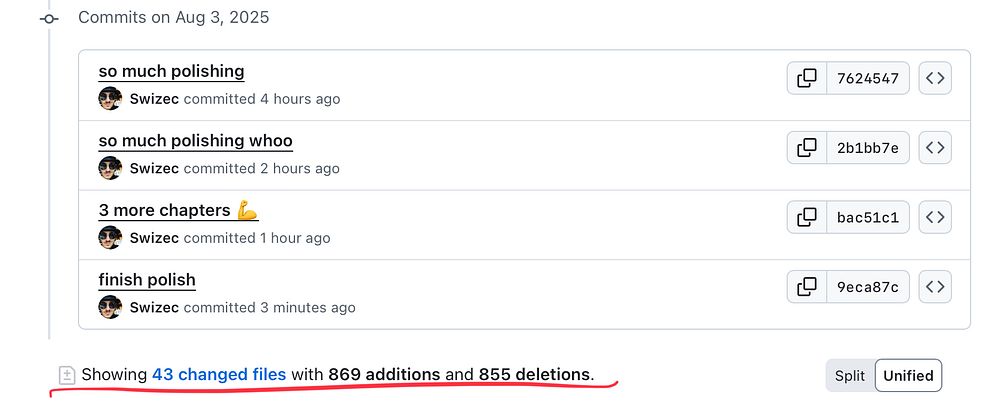Open the 'so much polishing' commit
The image size is (1000, 403).
pyautogui.click(x=171, y=71)
